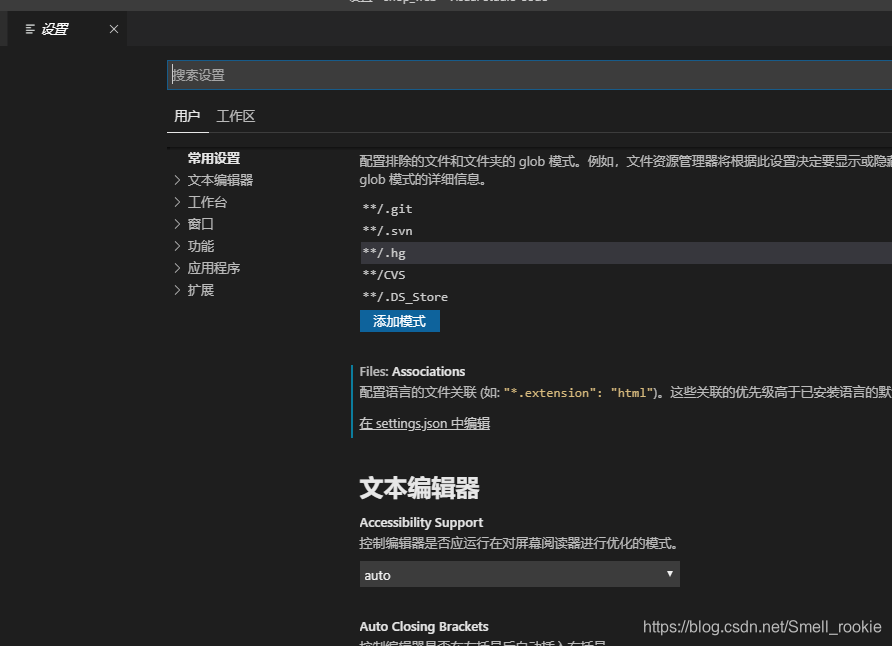Click the Accessibility Support setting title
Image resolution: width=892 pixels, height=646 pixels.
point(421,523)
